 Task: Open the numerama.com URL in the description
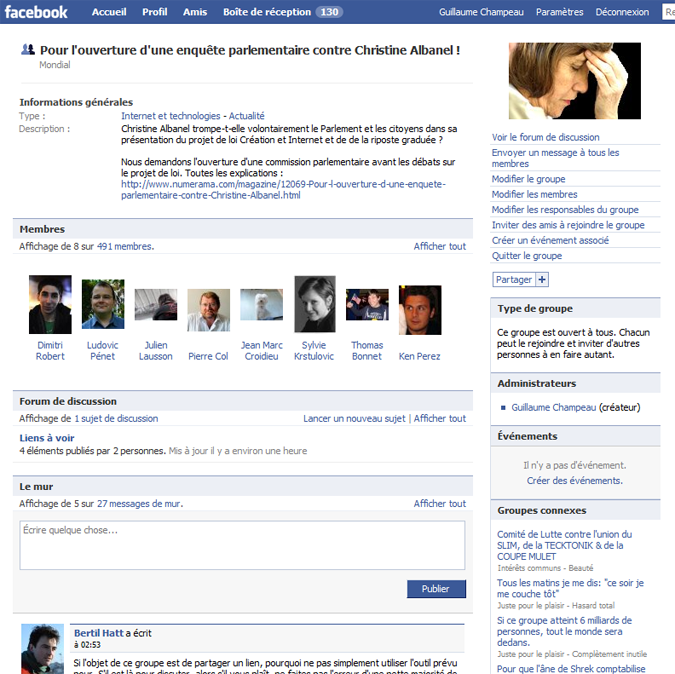[x=283, y=190]
